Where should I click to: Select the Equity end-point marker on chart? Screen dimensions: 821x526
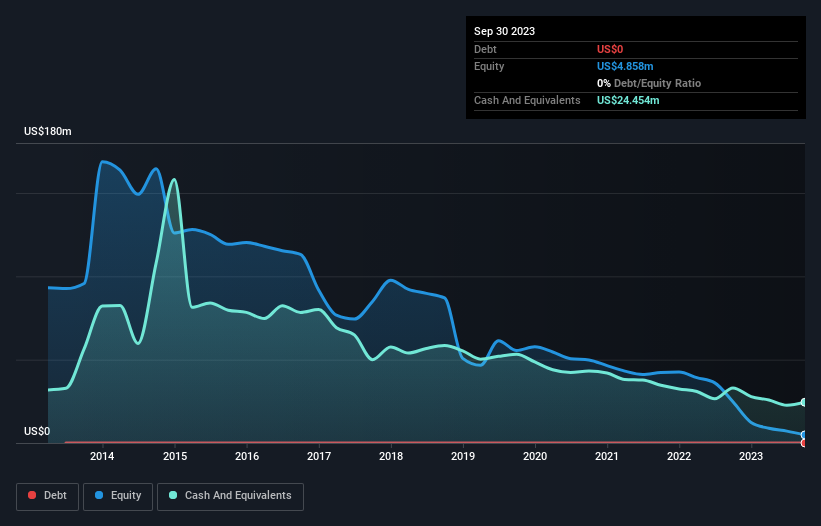(x=804, y=435)
